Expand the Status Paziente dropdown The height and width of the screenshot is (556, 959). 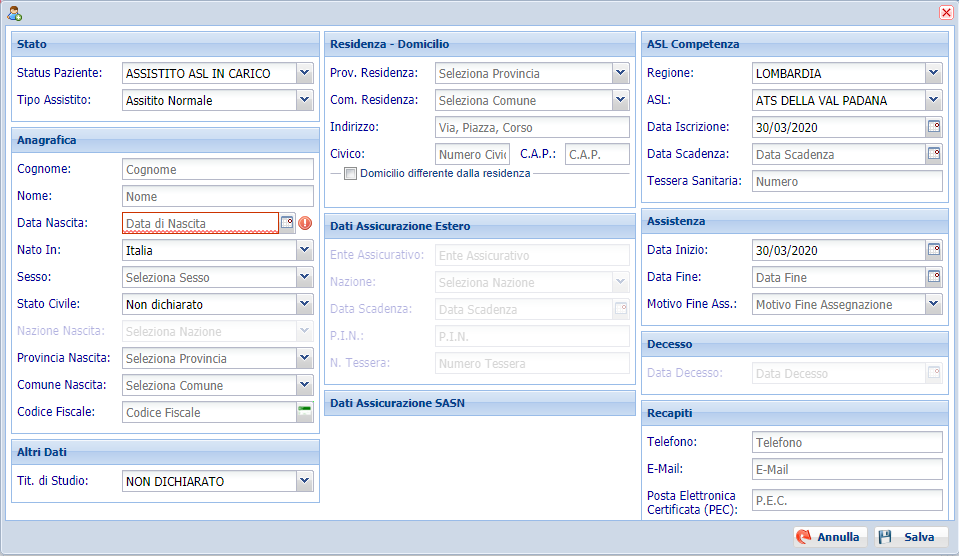click(x=305, y=73)
